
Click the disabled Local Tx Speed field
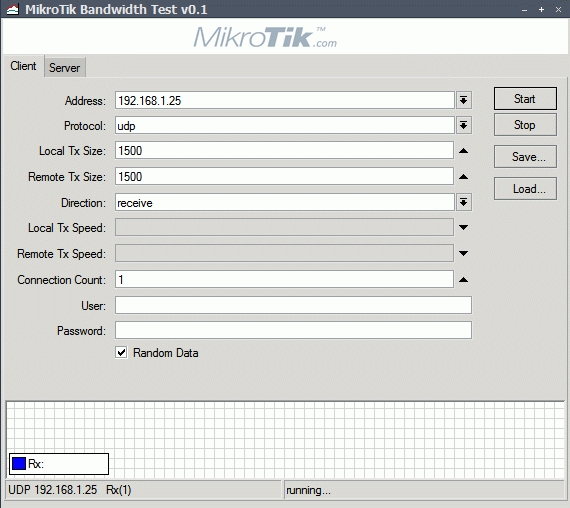pos(284,227)
